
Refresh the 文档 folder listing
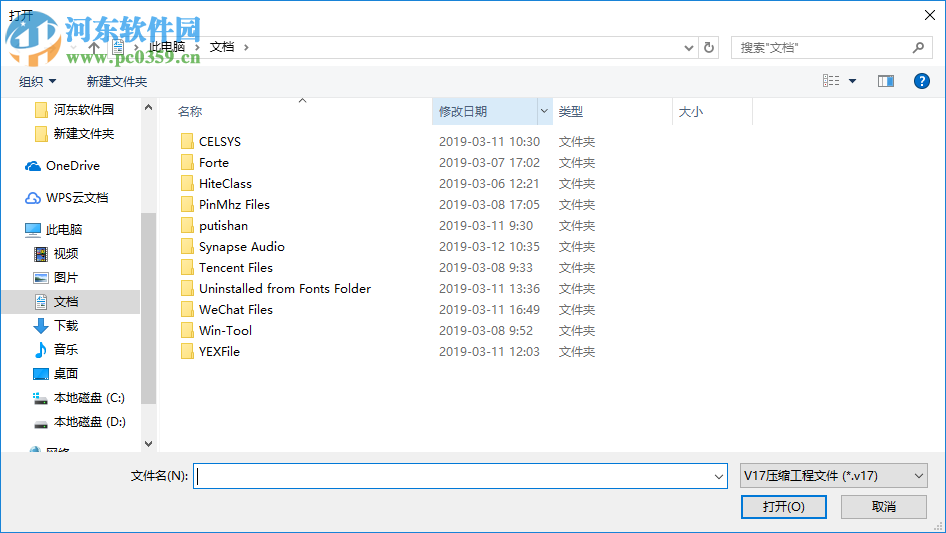[x=709, y=47]
